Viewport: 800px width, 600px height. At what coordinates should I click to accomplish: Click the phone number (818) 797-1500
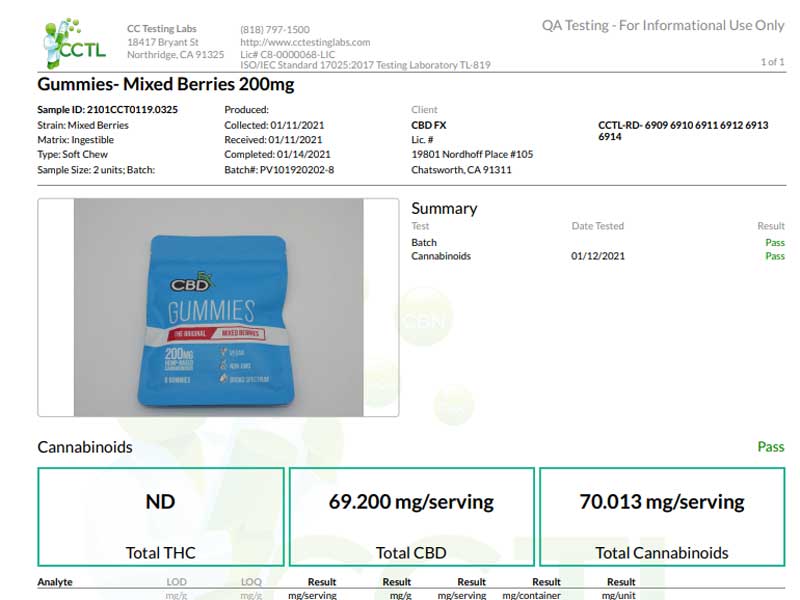pyautogui.click(x=276, y=28)
